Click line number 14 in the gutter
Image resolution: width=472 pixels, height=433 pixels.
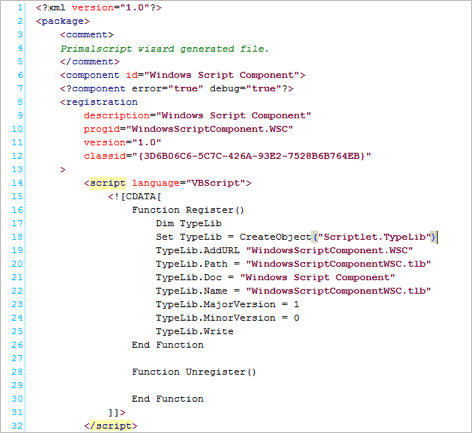coord(17,183)
